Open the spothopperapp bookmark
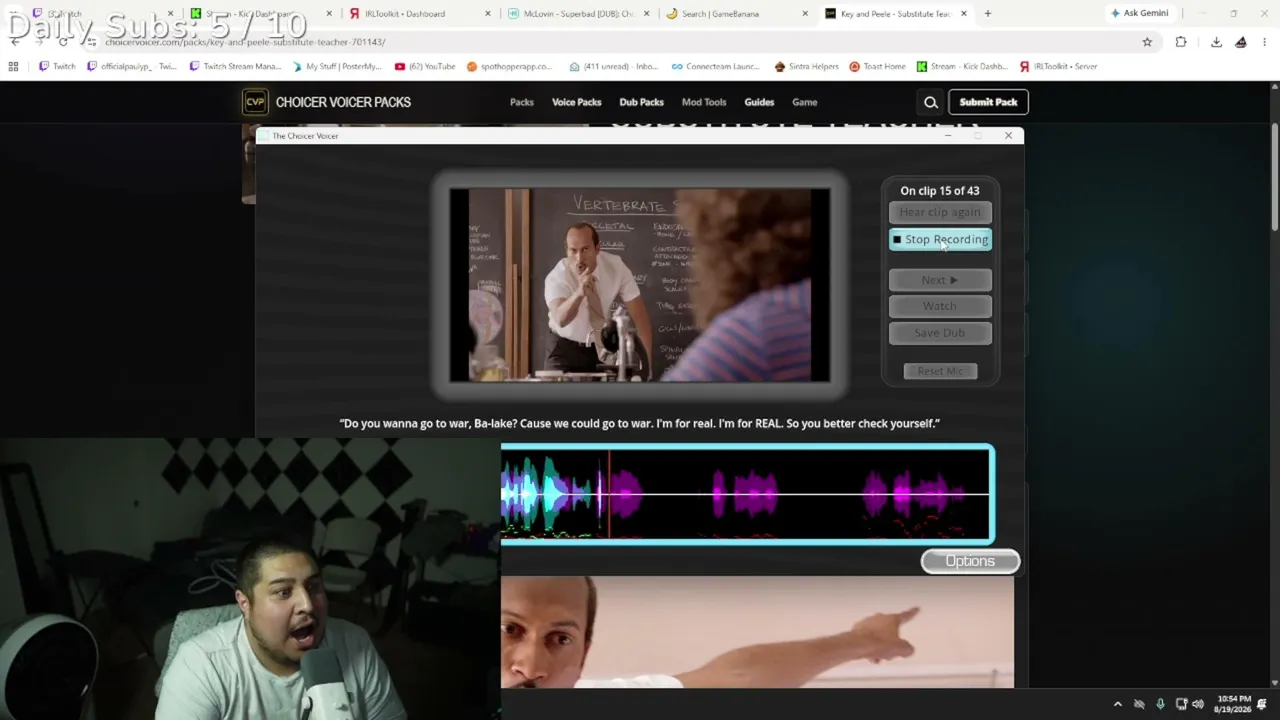 pos(509,66)
